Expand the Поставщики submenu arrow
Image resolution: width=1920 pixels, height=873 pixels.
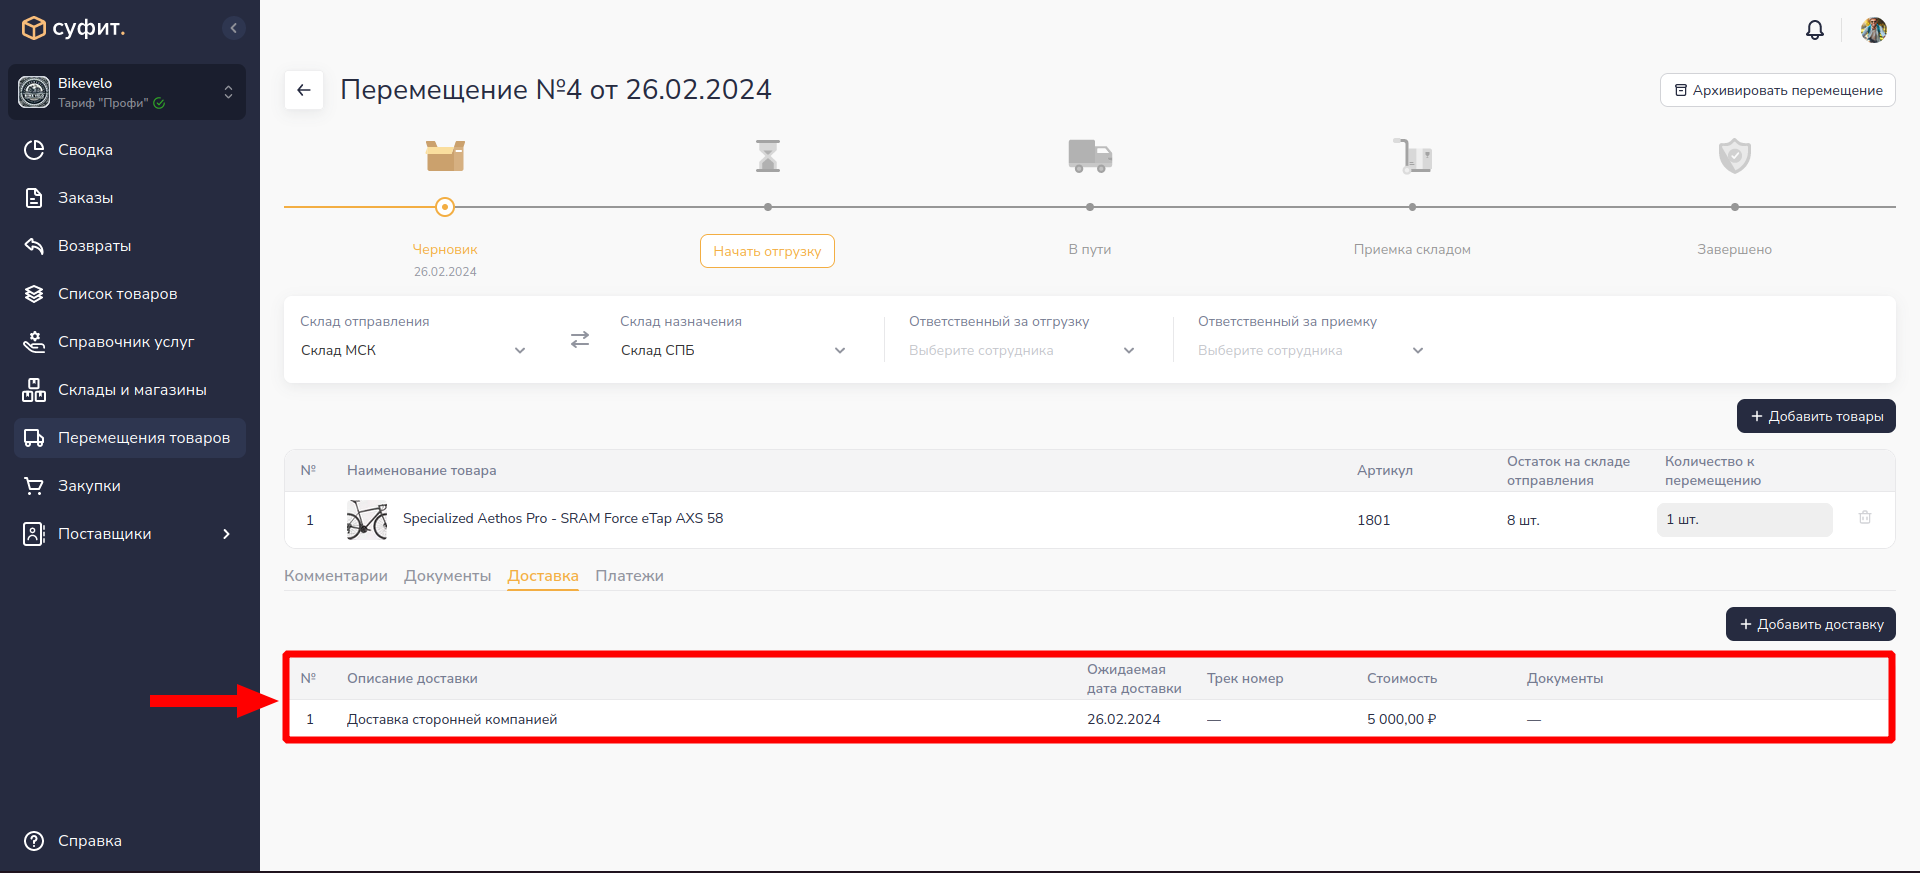point(226,534)
